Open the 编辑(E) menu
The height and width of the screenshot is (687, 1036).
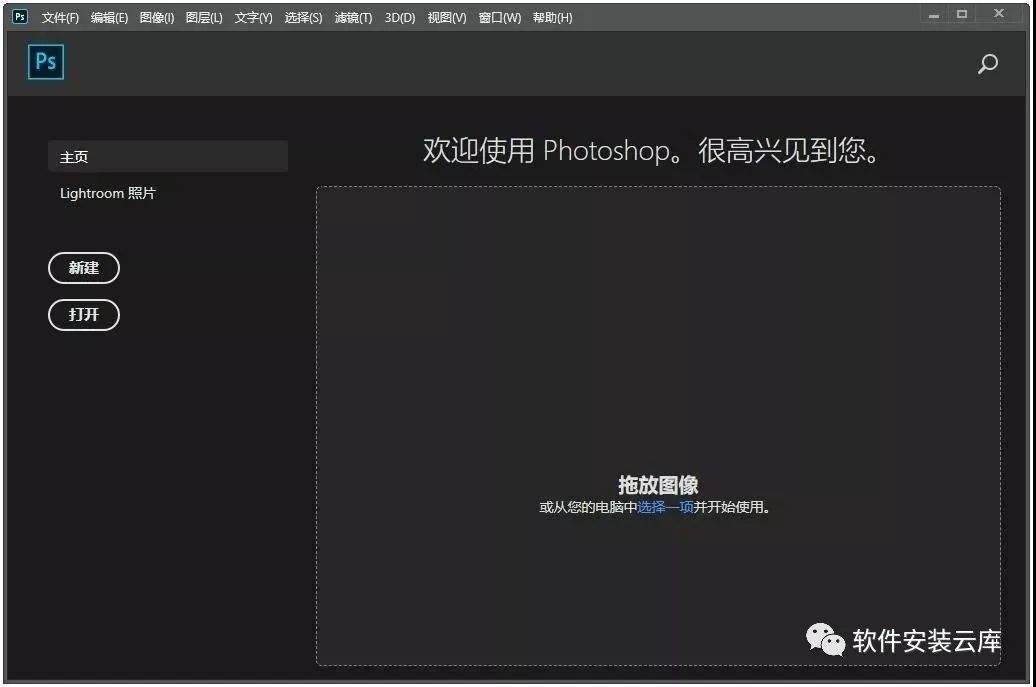point(109,18)
